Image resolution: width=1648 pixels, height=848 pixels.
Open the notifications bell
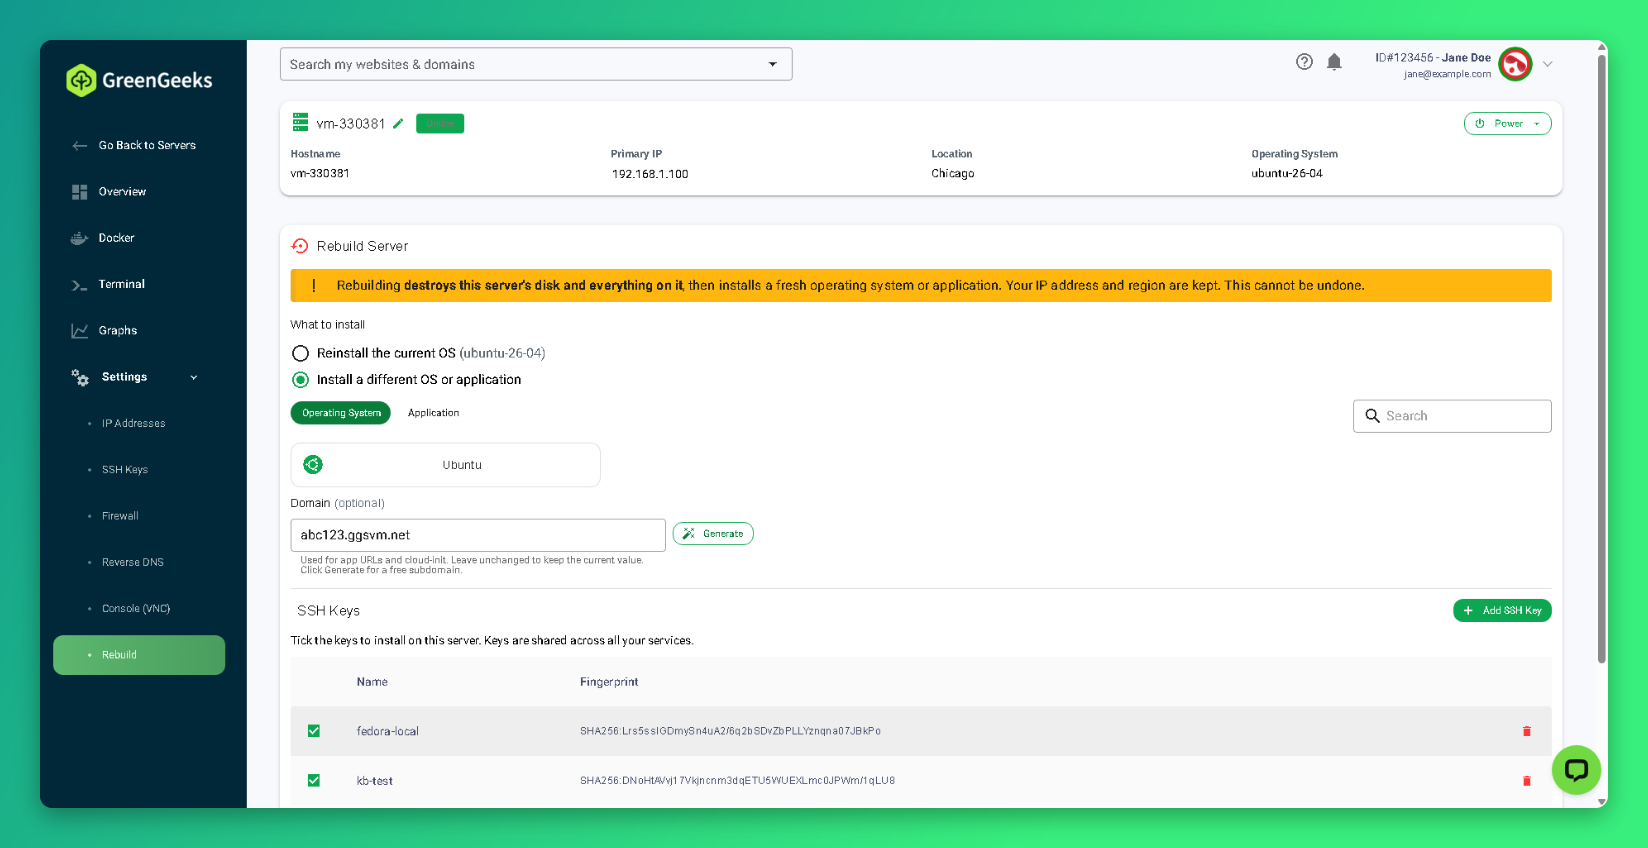point(1334,62)
